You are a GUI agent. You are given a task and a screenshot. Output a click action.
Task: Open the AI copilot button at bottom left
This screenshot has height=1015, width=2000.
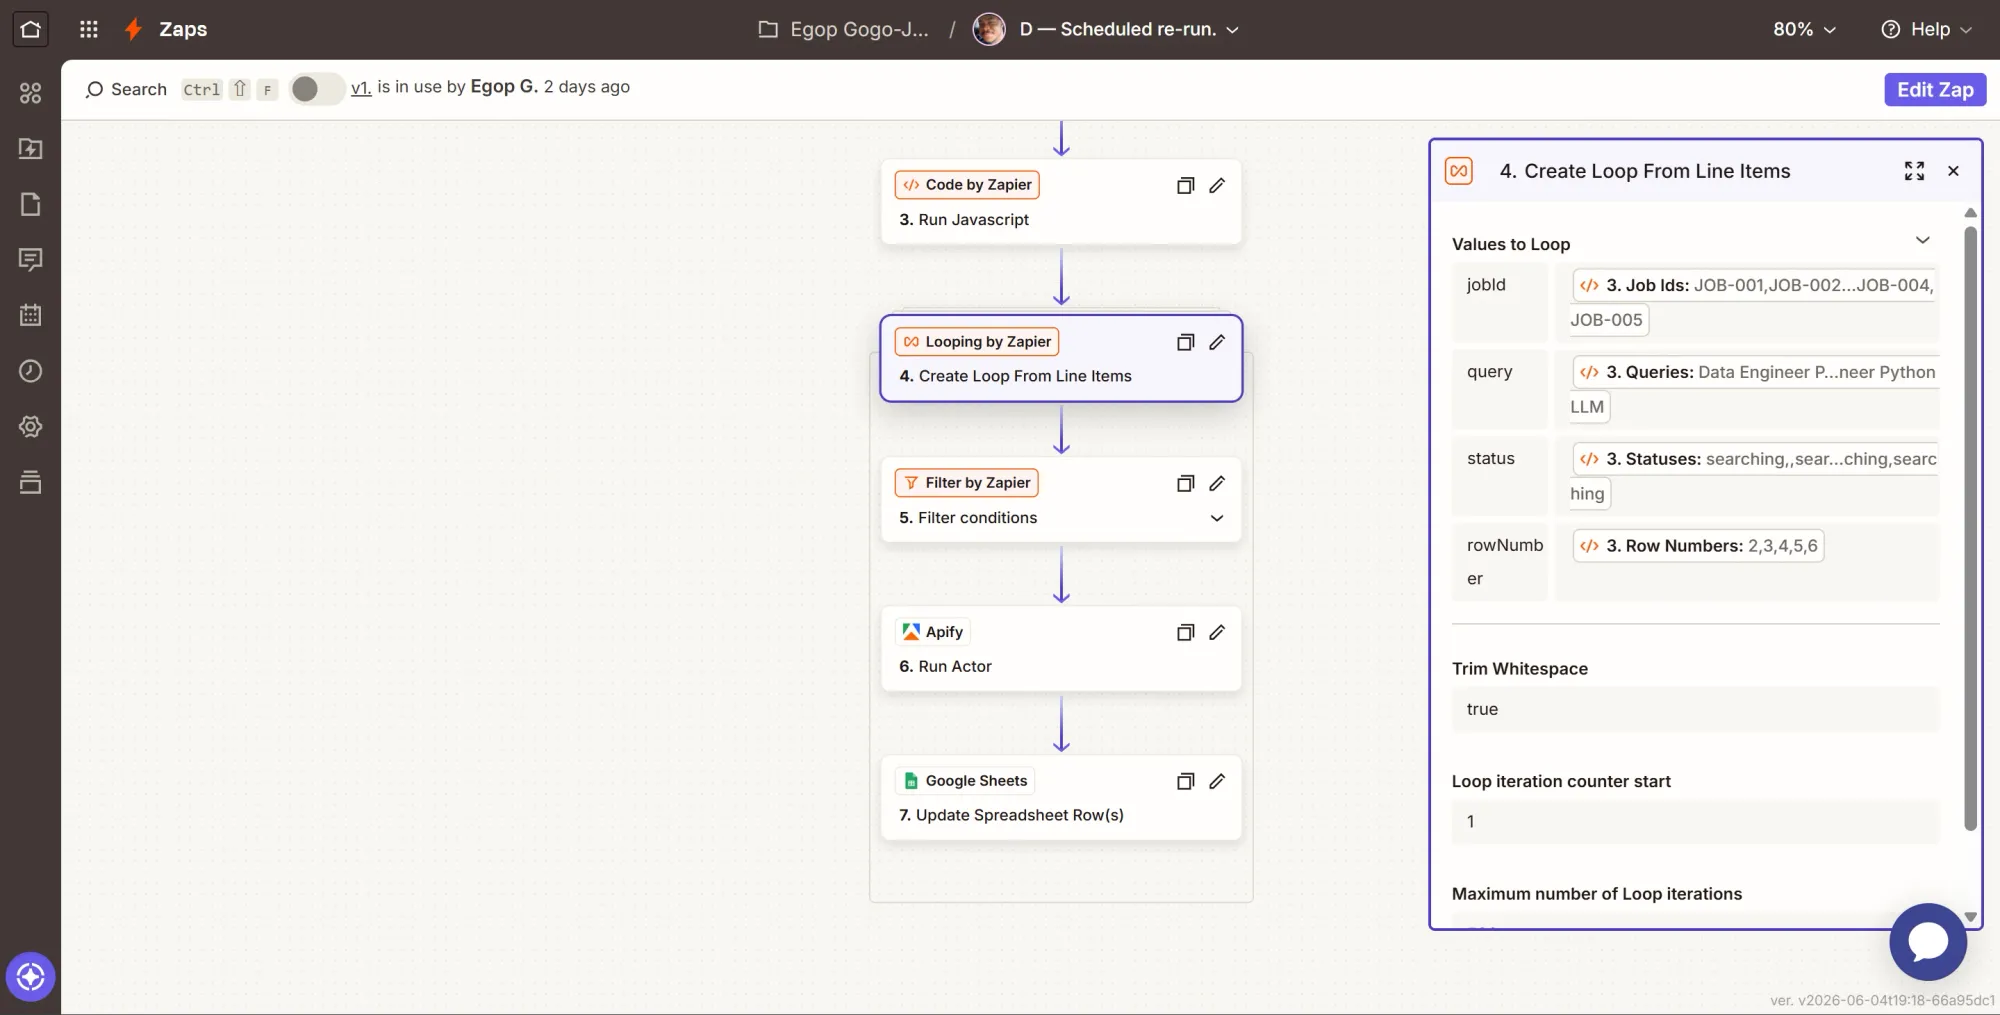(30, 976)
